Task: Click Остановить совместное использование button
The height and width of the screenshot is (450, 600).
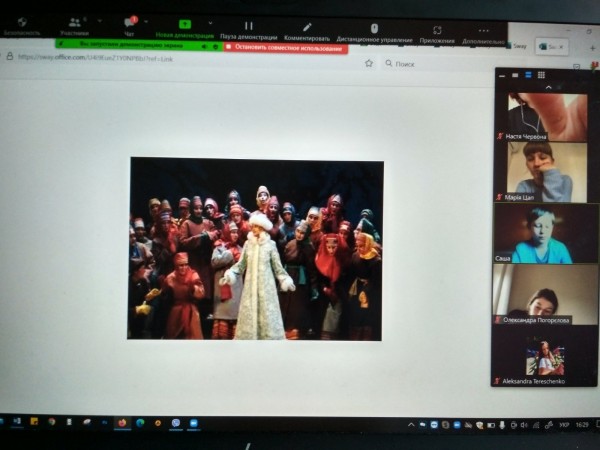Action: point(285,48)
